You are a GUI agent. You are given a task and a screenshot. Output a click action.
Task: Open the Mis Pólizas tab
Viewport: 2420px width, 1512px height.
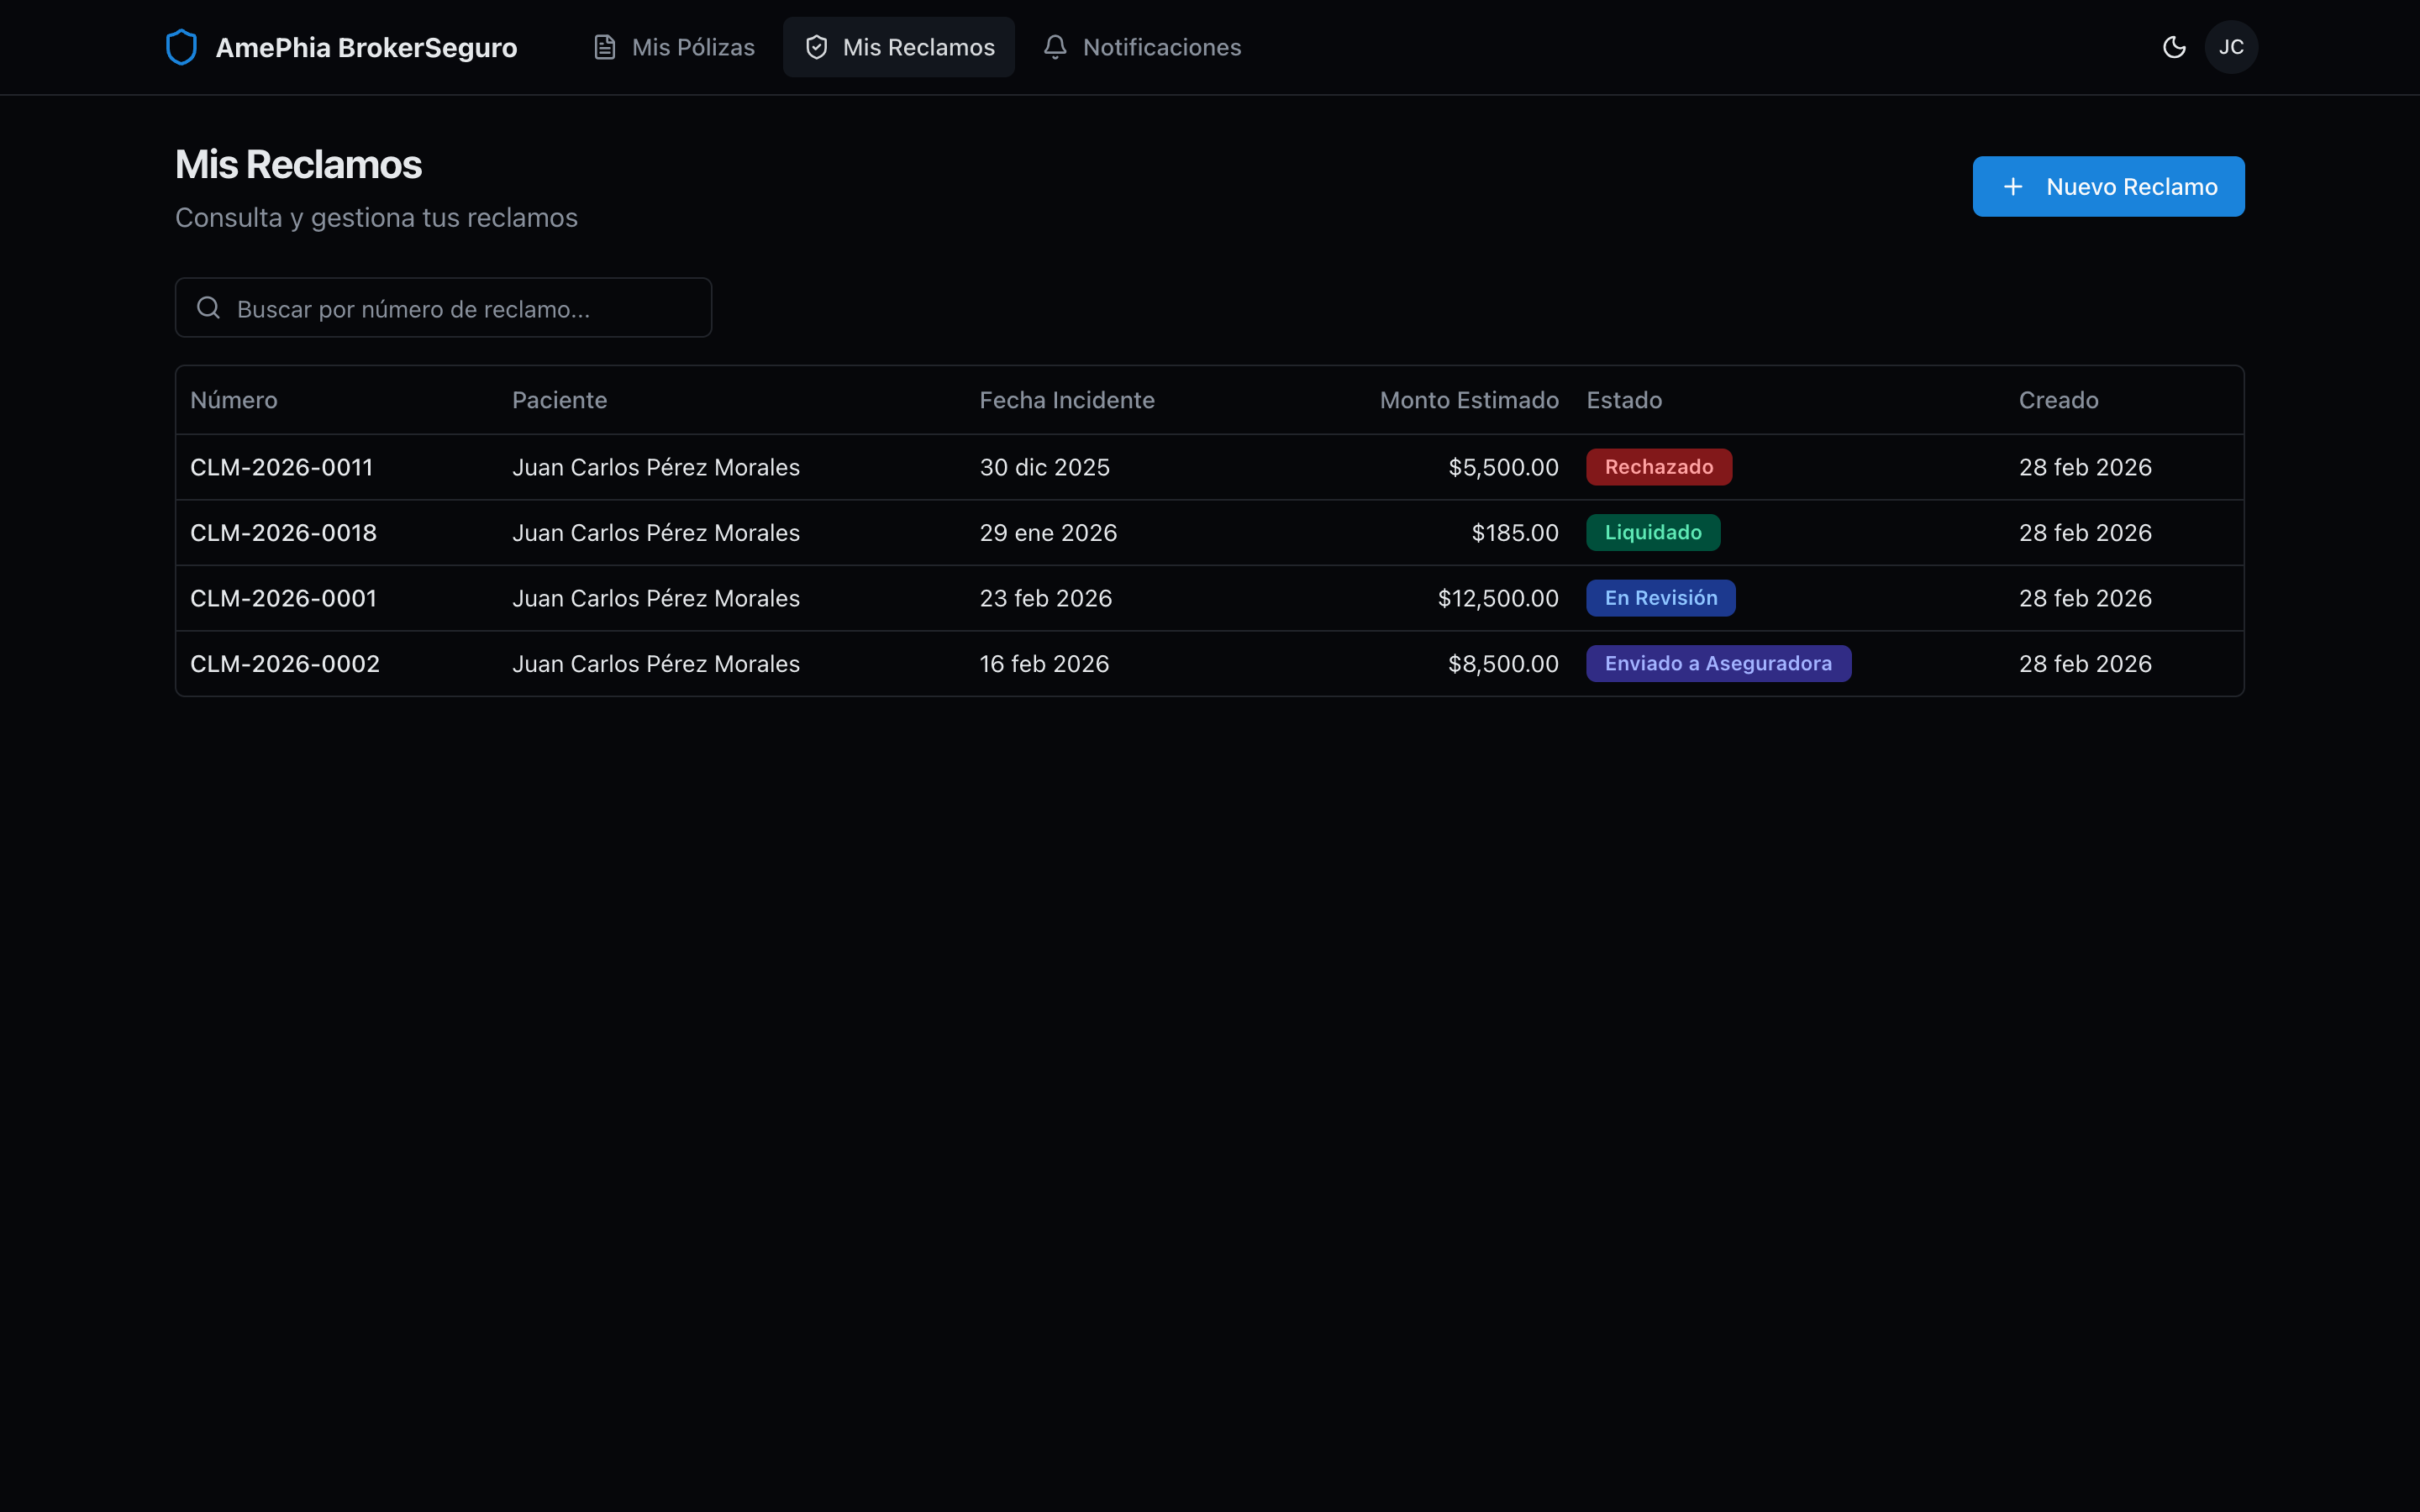coord(673,47)
